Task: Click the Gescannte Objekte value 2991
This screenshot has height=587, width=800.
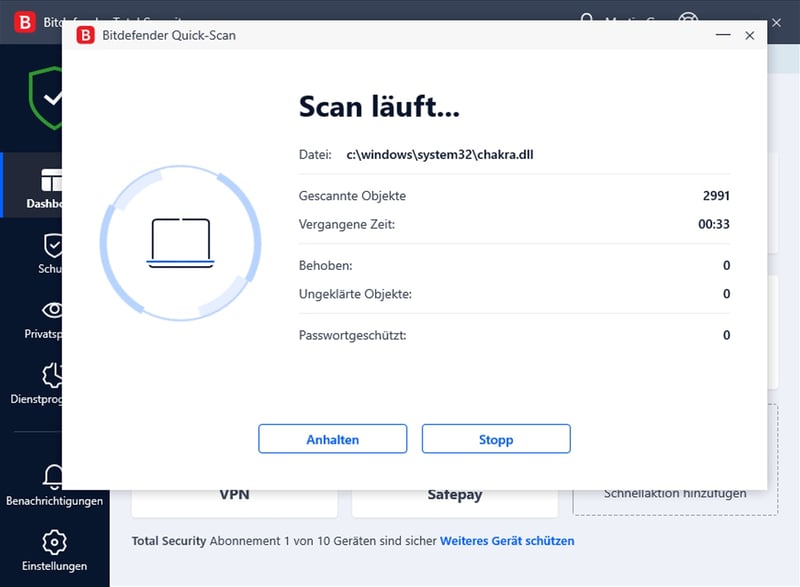Action: pyautogui.click(x=716, y=196)
